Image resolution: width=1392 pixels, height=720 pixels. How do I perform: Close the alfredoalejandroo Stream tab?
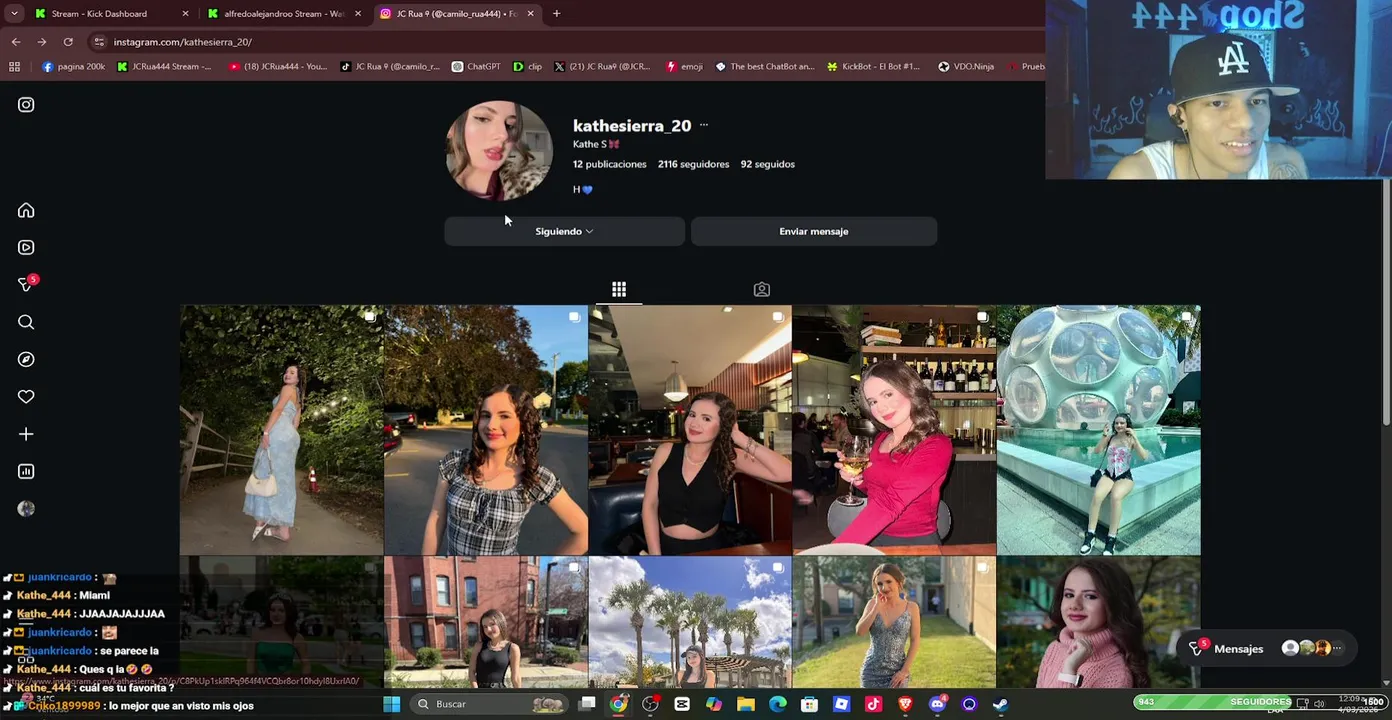tap(358, 14)
